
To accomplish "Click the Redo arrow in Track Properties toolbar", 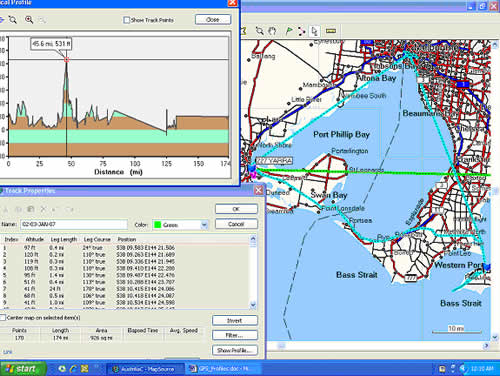I will tap(69, 209).
